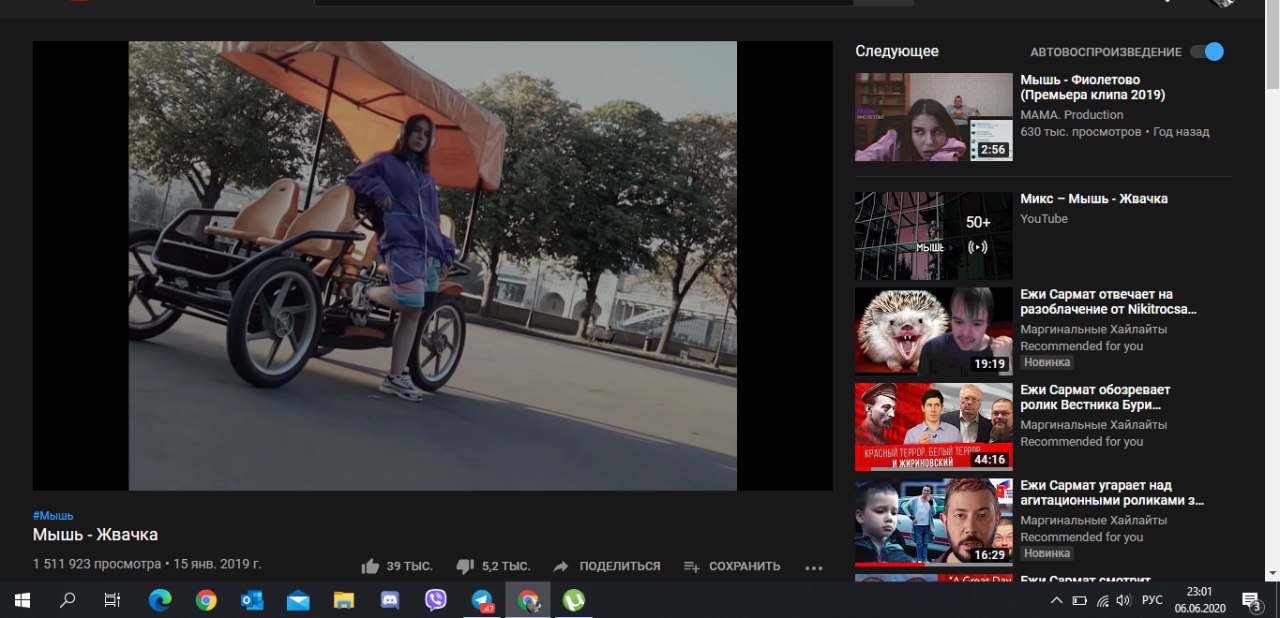Viewport: 1280px width, 618px height.
Task: Open the Mail app on the taskbar
Action: (298, 600)
